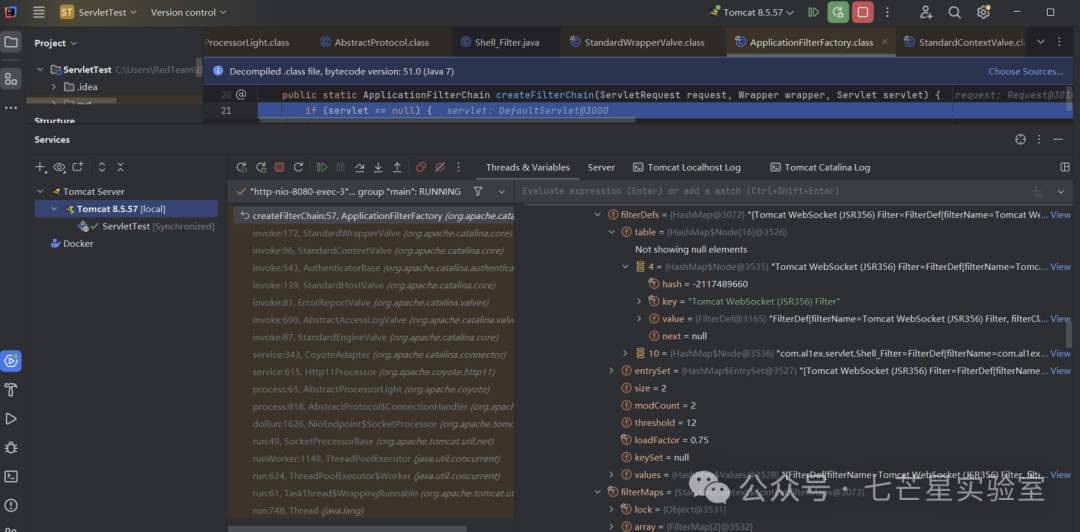This screenshot has width=1080, height=532.
Task: Click the rerun debug Tomcat button in title bar
Action: (838, 12)
